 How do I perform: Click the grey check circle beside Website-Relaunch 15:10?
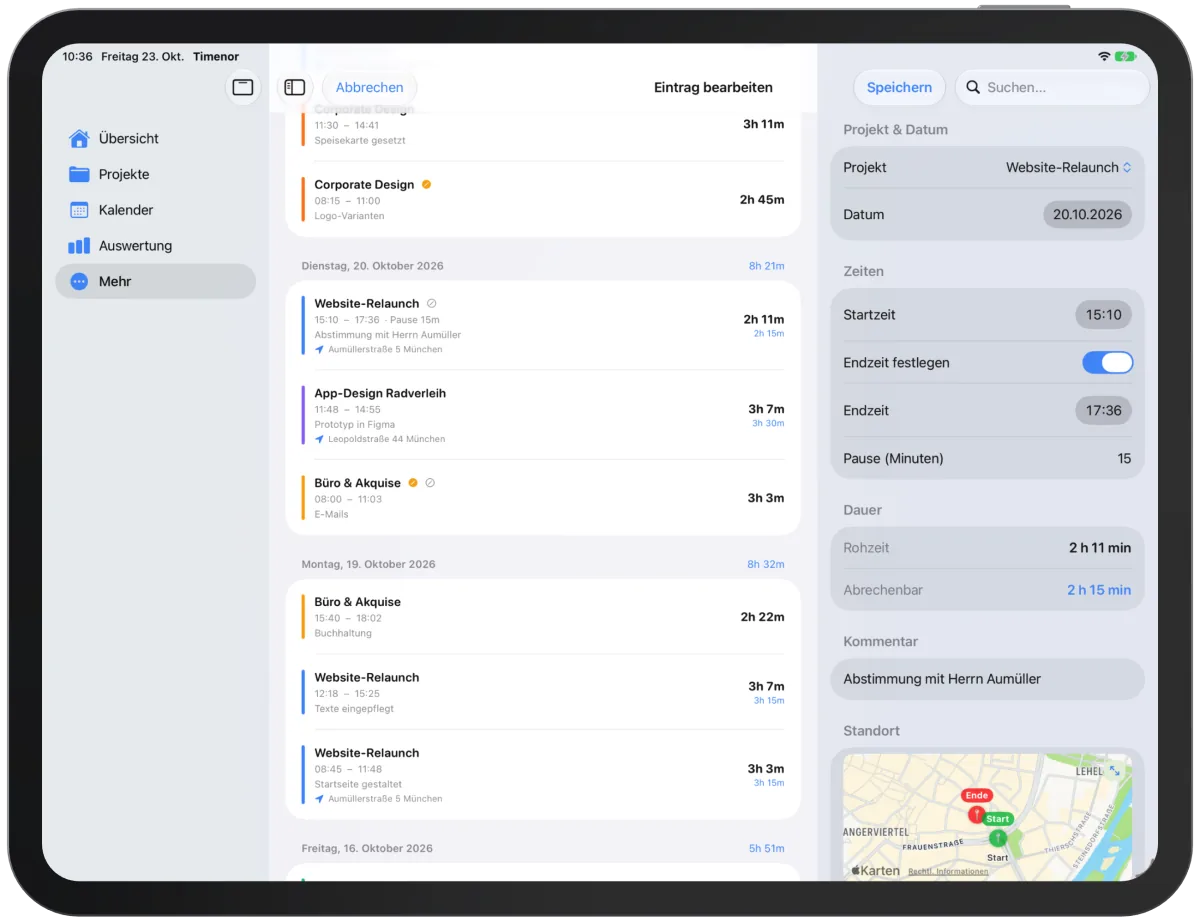click(x=431, y=303)
